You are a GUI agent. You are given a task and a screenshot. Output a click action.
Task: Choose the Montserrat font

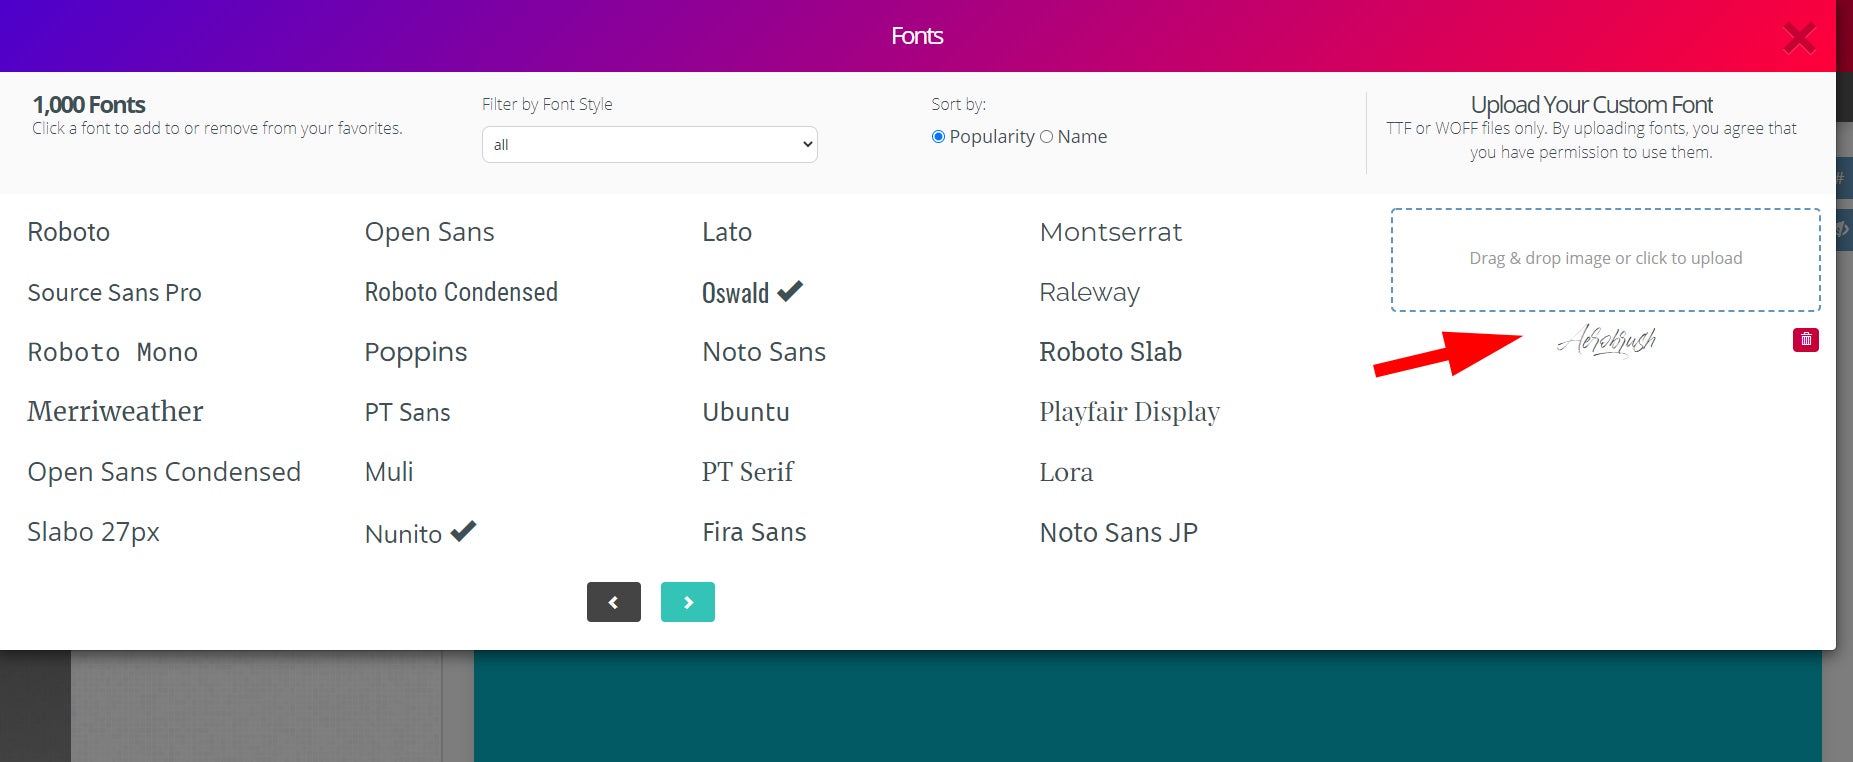point(1110,232)
